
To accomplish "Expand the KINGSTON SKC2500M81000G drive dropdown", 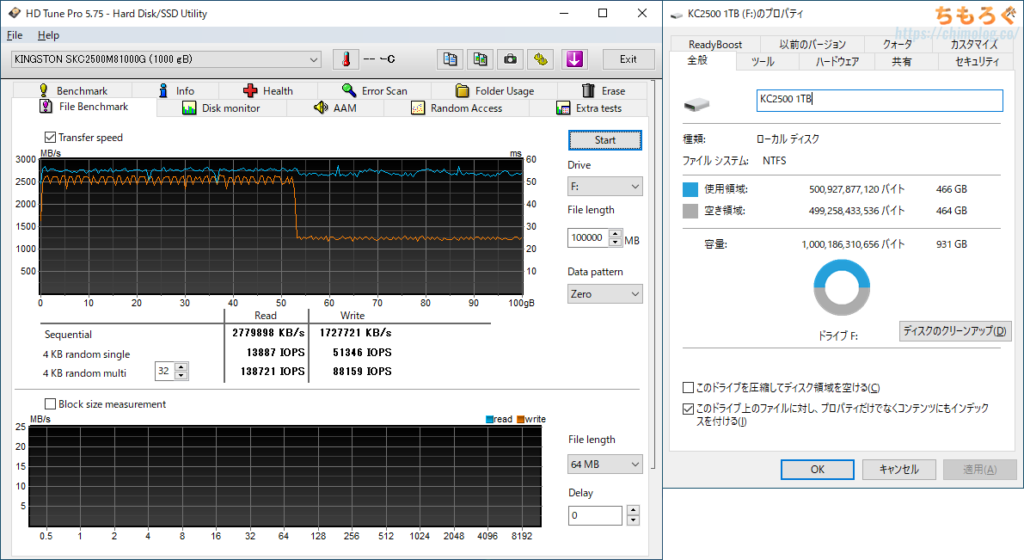I will 166,59.
